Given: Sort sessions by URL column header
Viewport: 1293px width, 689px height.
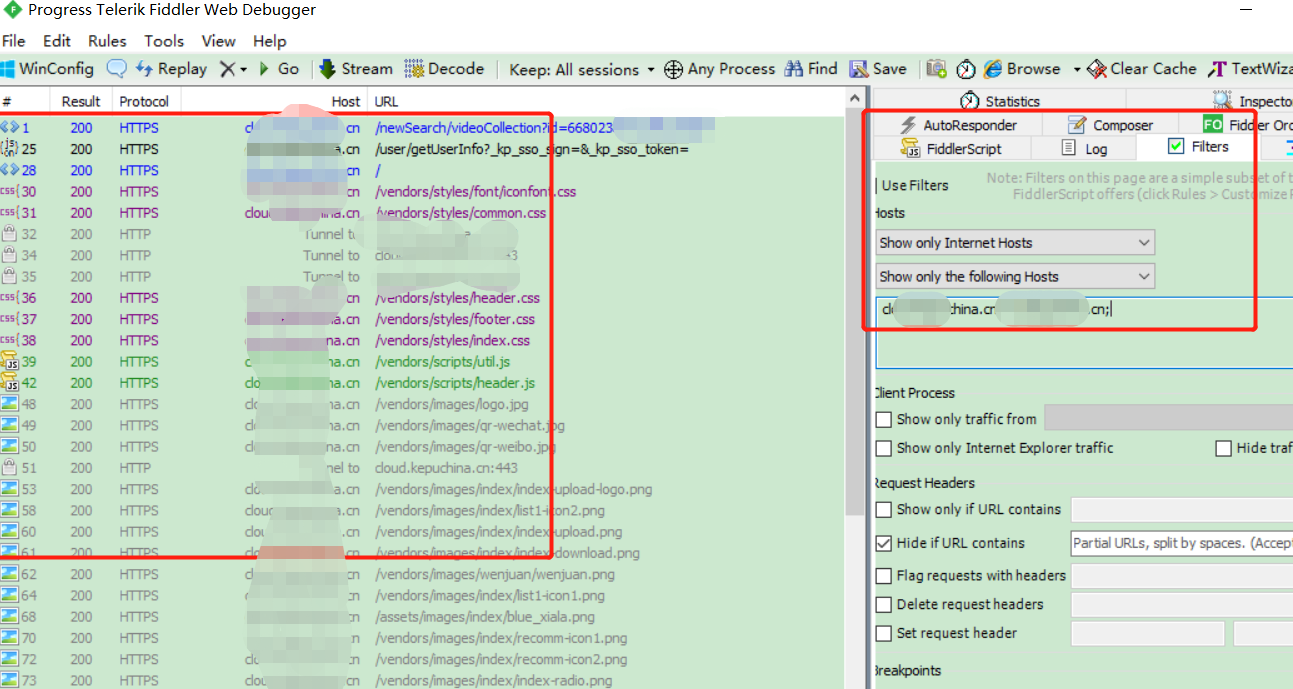Looking at the screenshot, I should (606, 101).
